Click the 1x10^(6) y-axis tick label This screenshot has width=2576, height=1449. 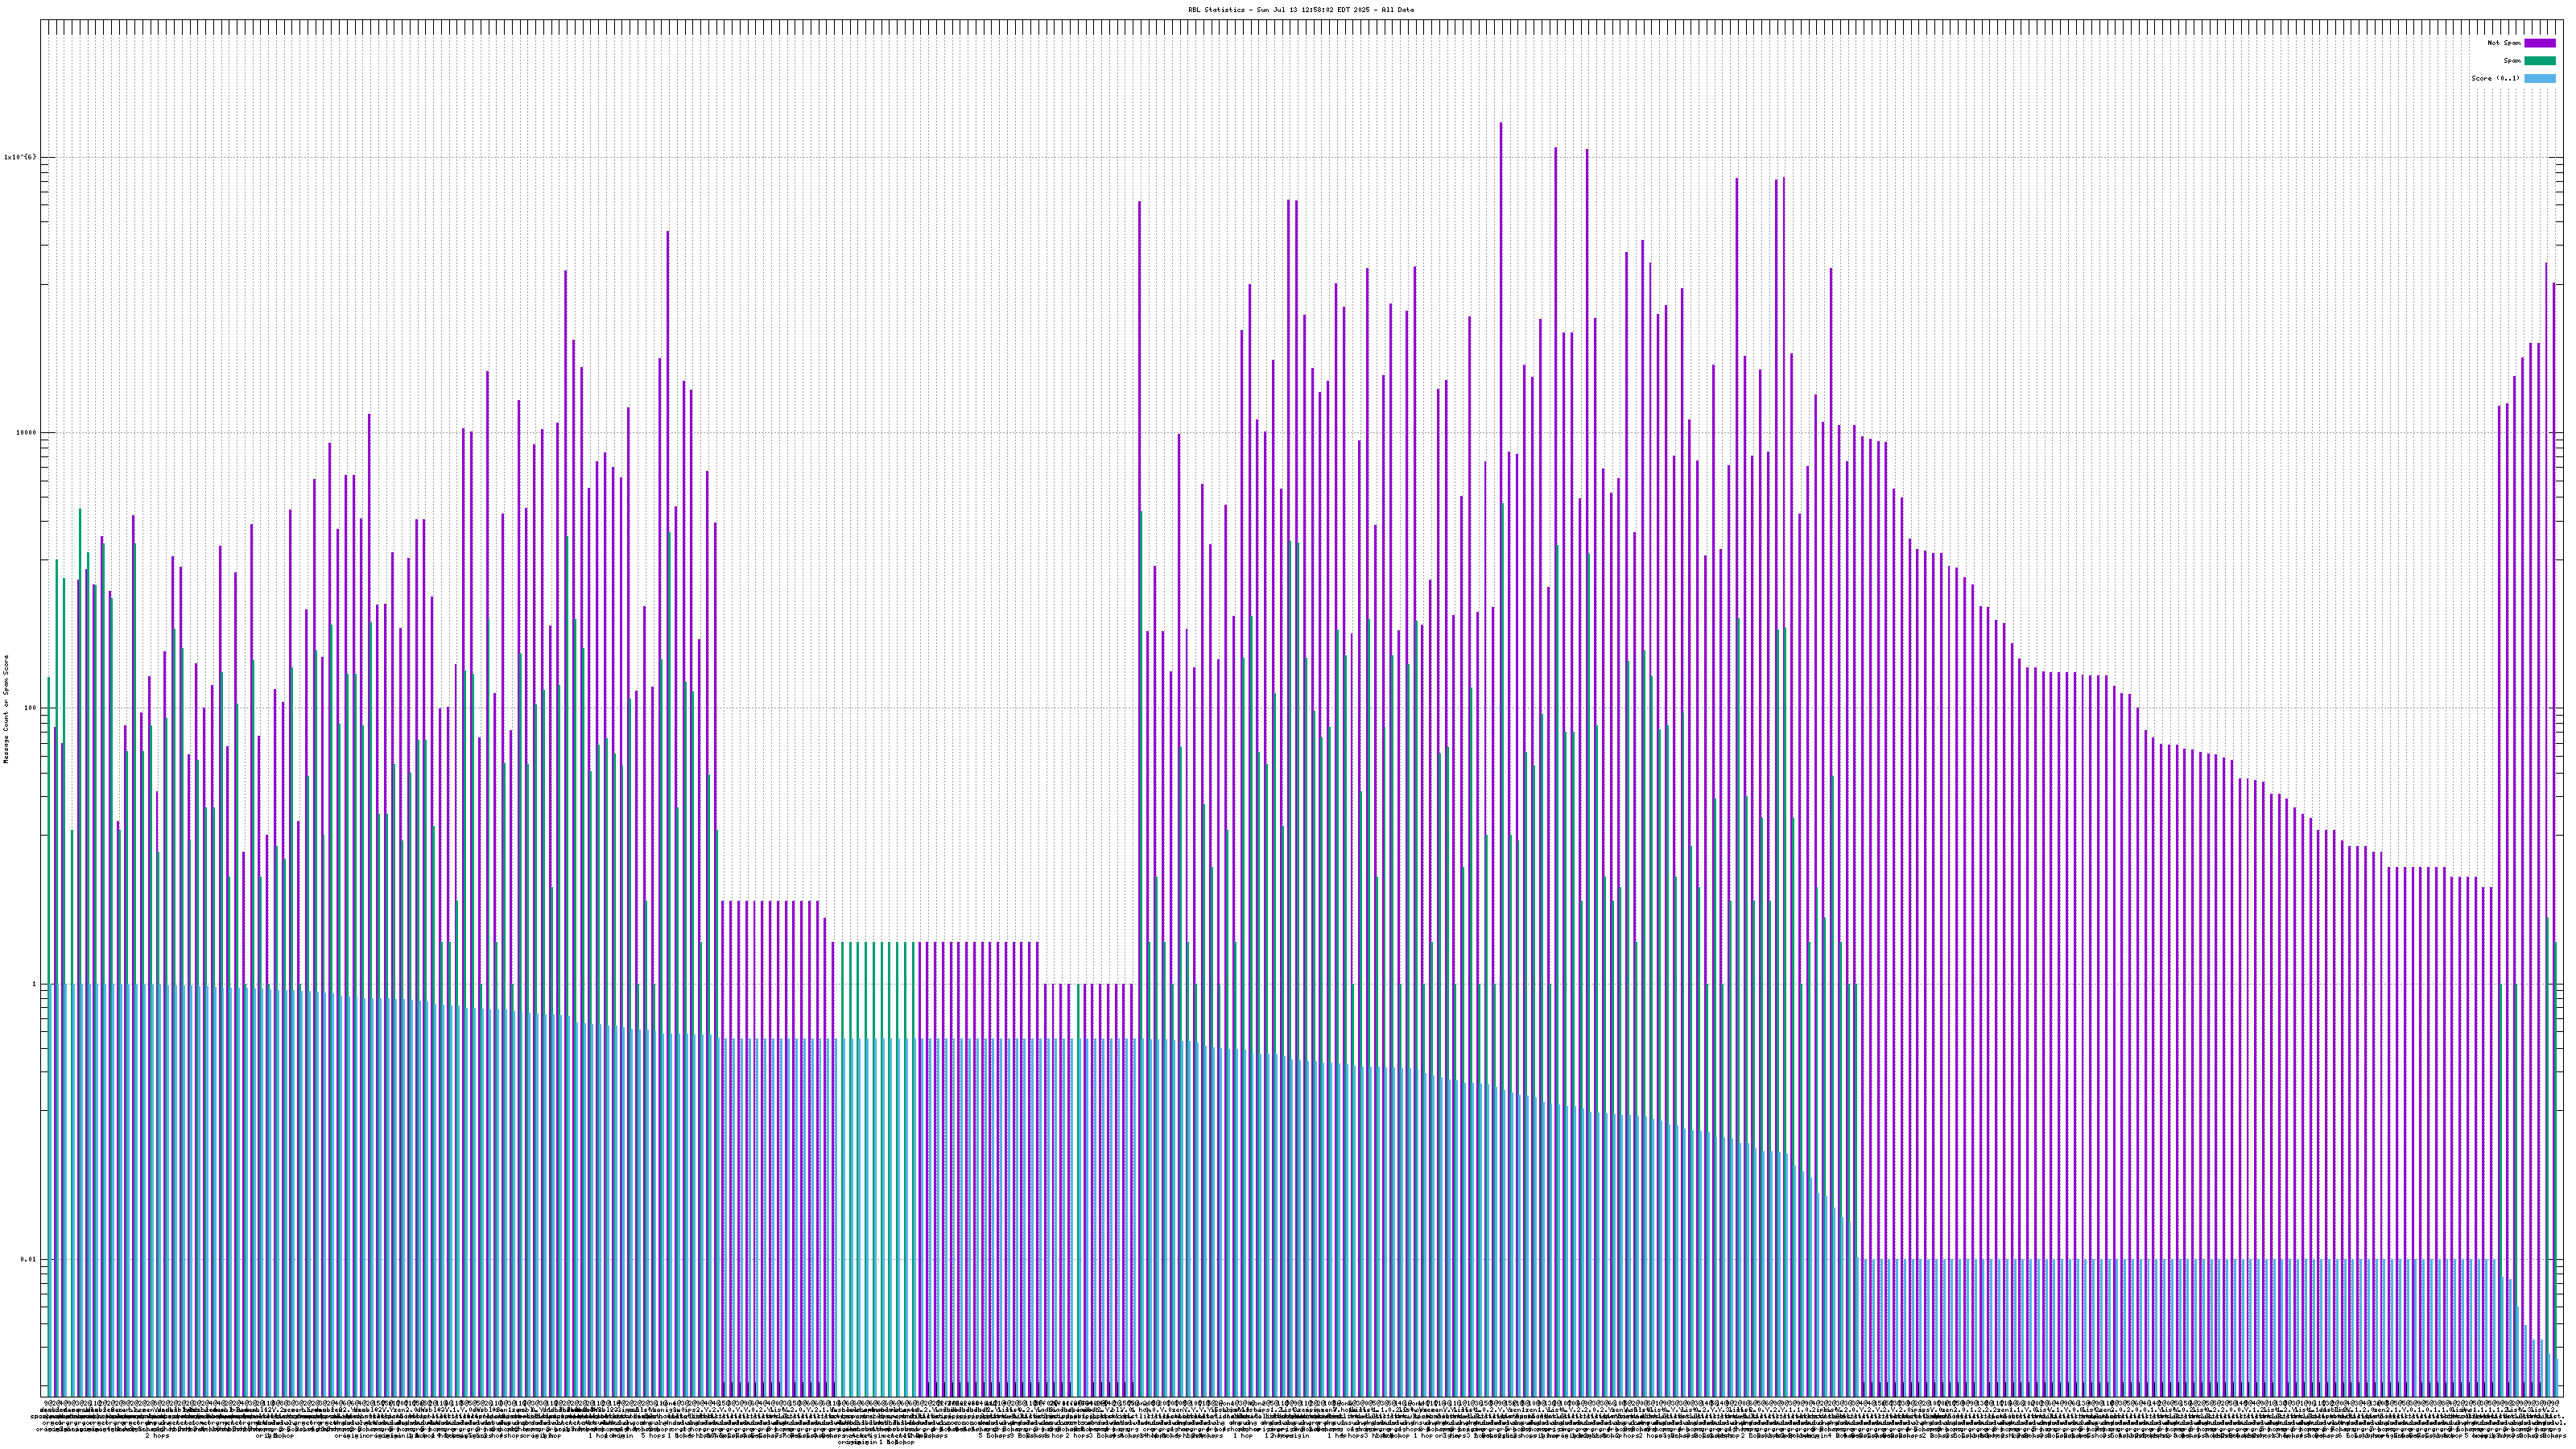tap(20, 157)
